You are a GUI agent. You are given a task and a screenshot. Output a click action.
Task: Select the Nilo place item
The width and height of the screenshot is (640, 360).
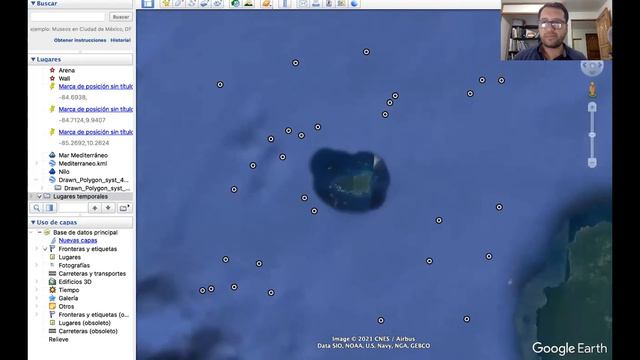point(64,171)
